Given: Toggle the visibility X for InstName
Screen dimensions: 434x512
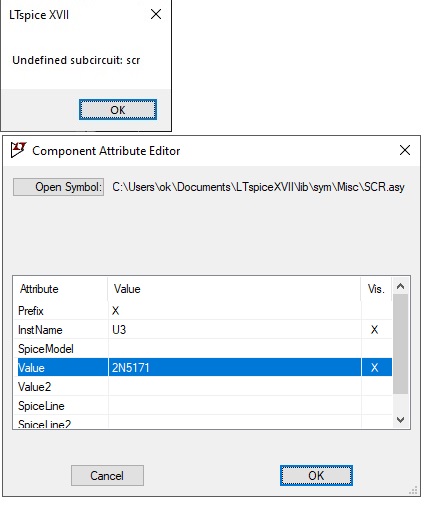Looking at the screenshot, I should 374,330.
